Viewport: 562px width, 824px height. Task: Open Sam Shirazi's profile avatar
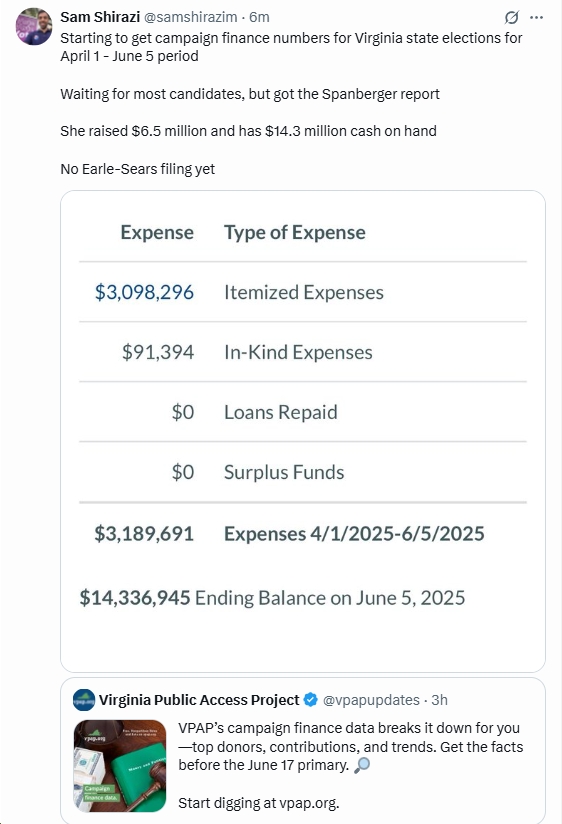coord(34,26)
